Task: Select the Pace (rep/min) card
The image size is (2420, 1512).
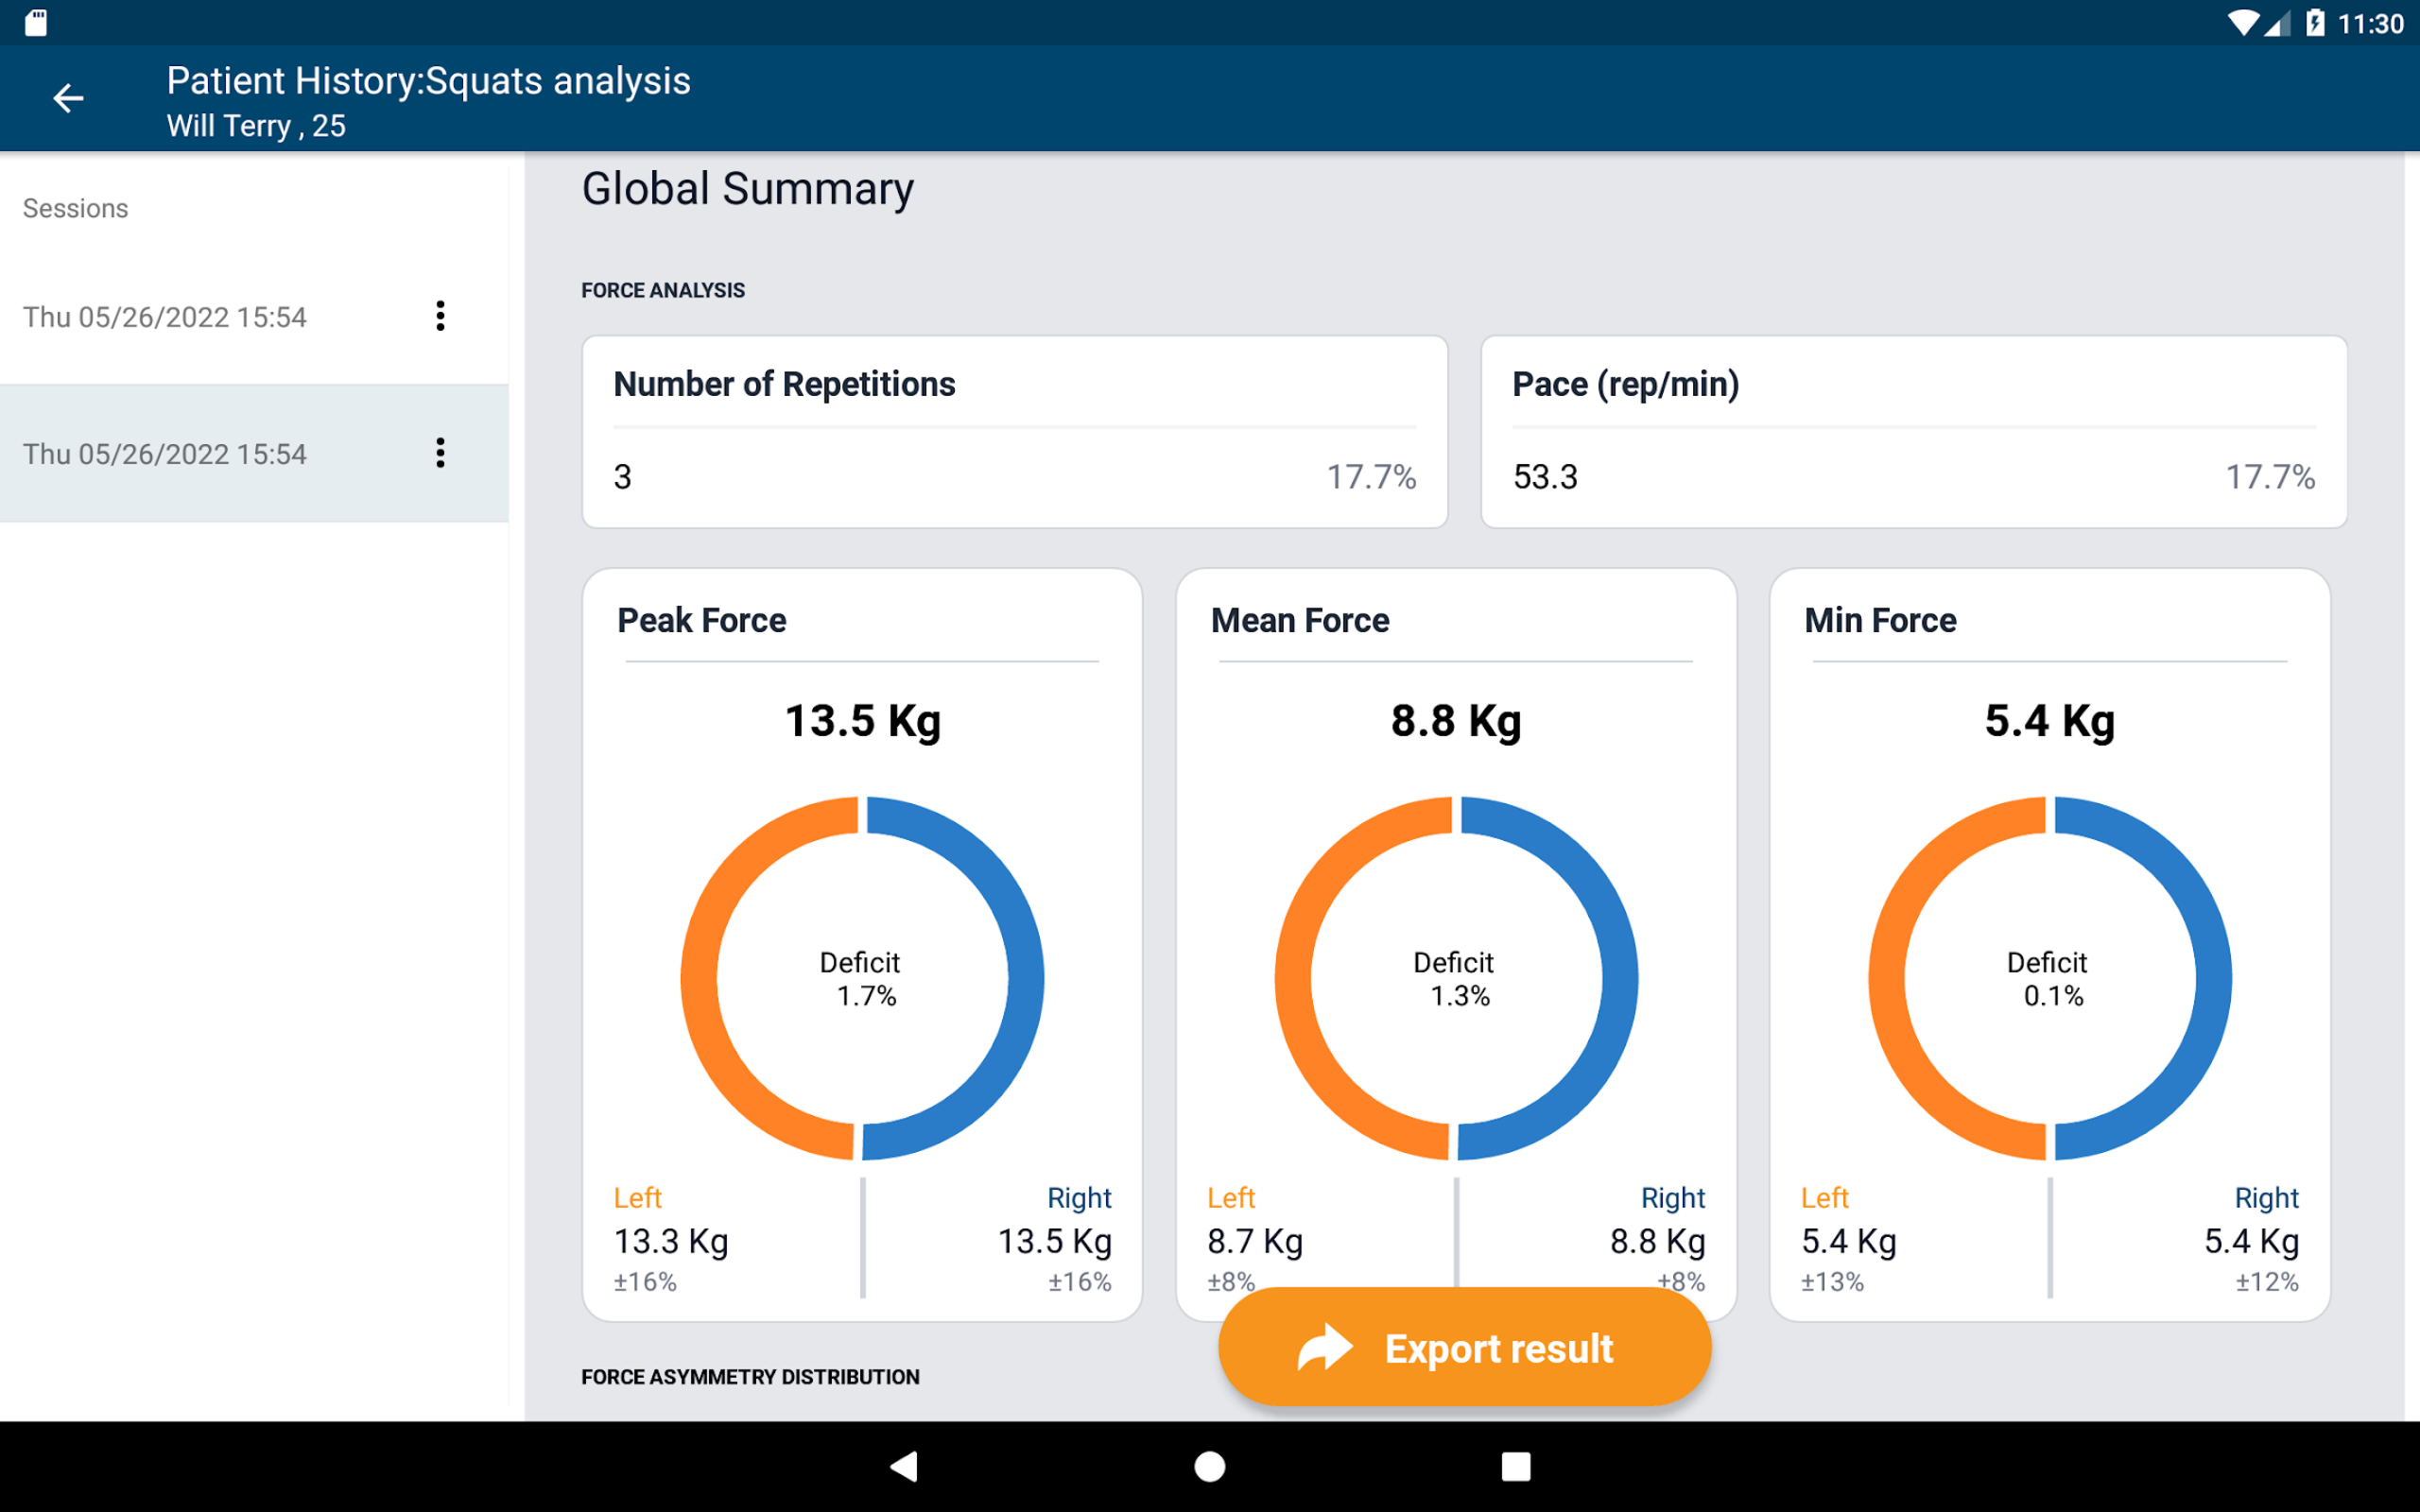Action: click(1913, 432)
